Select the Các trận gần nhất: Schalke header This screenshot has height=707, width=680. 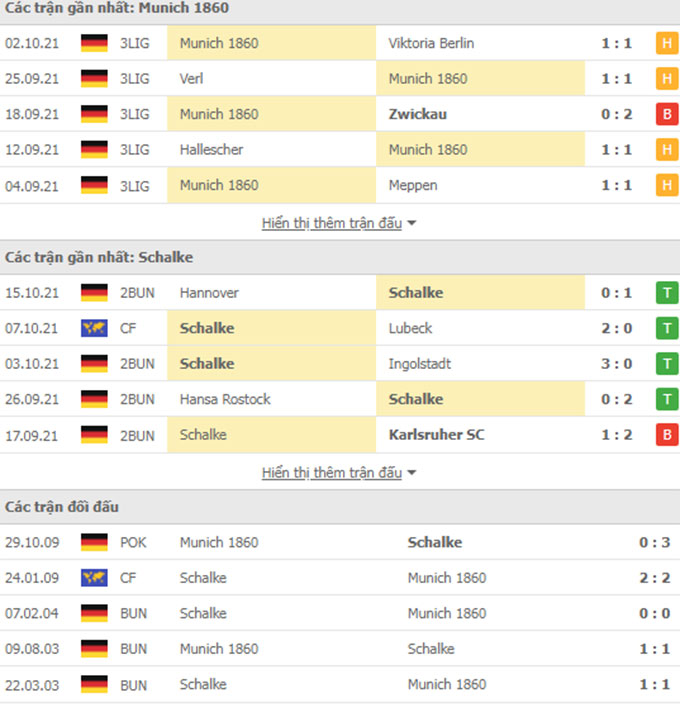99,257
